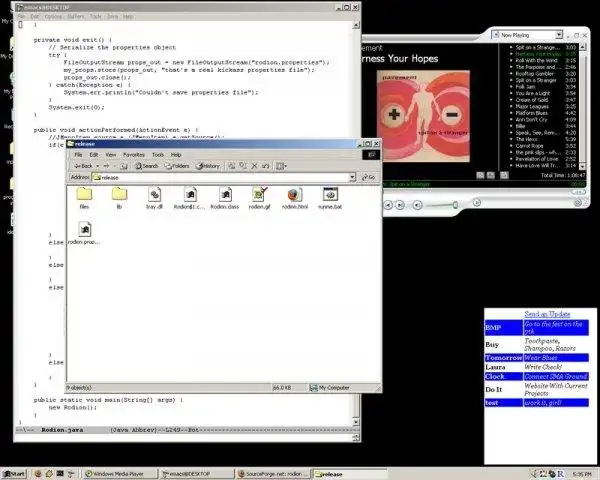Click the playlist scrollbar down arrow in Media Player
The width and height of the screenshot is (600, 480).
pyautogui.click(x=582, y=166)
